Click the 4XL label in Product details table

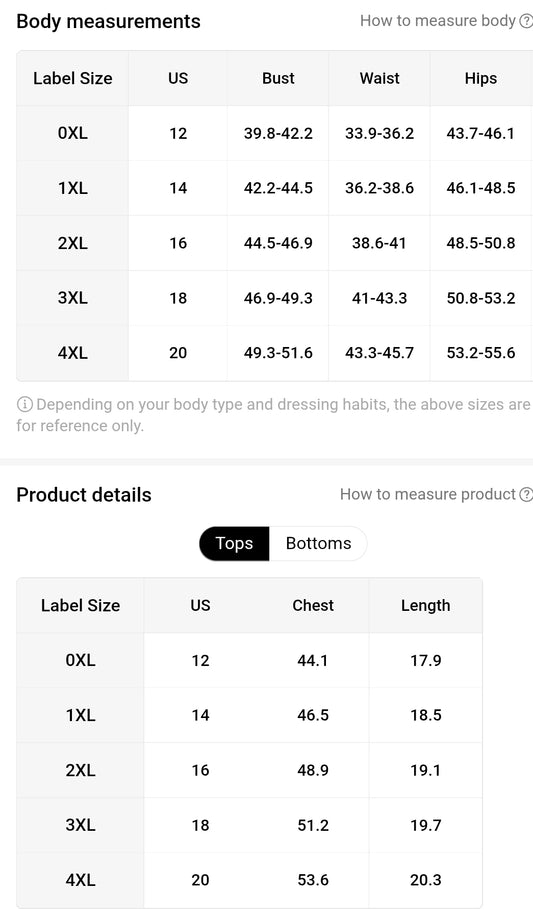[80, 880]
